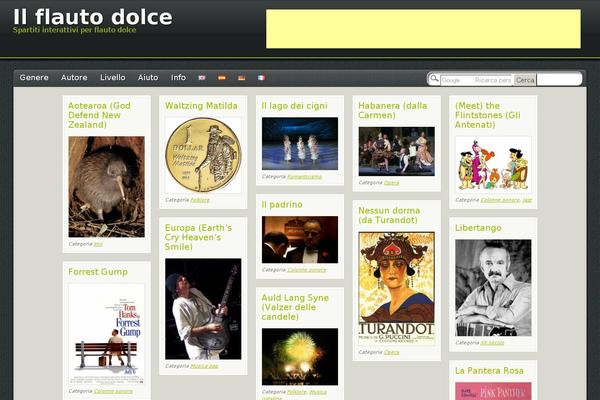The image size is (600, 400).
Task: Open the Aotearoa (God Defend New Zealand) title
Action: tap(99, 115)
